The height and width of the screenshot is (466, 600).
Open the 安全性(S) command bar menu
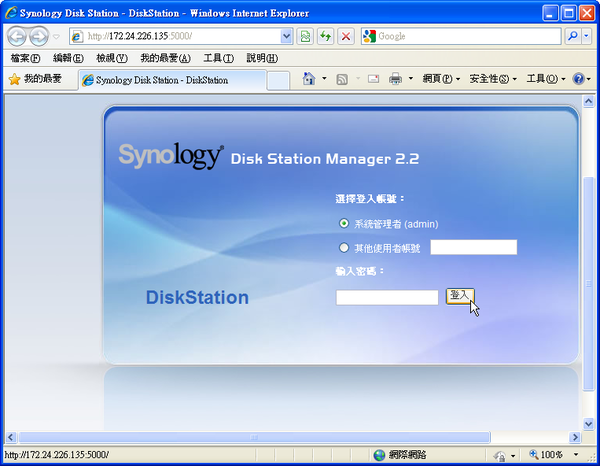pyautogui.click(x=493, y=79)
